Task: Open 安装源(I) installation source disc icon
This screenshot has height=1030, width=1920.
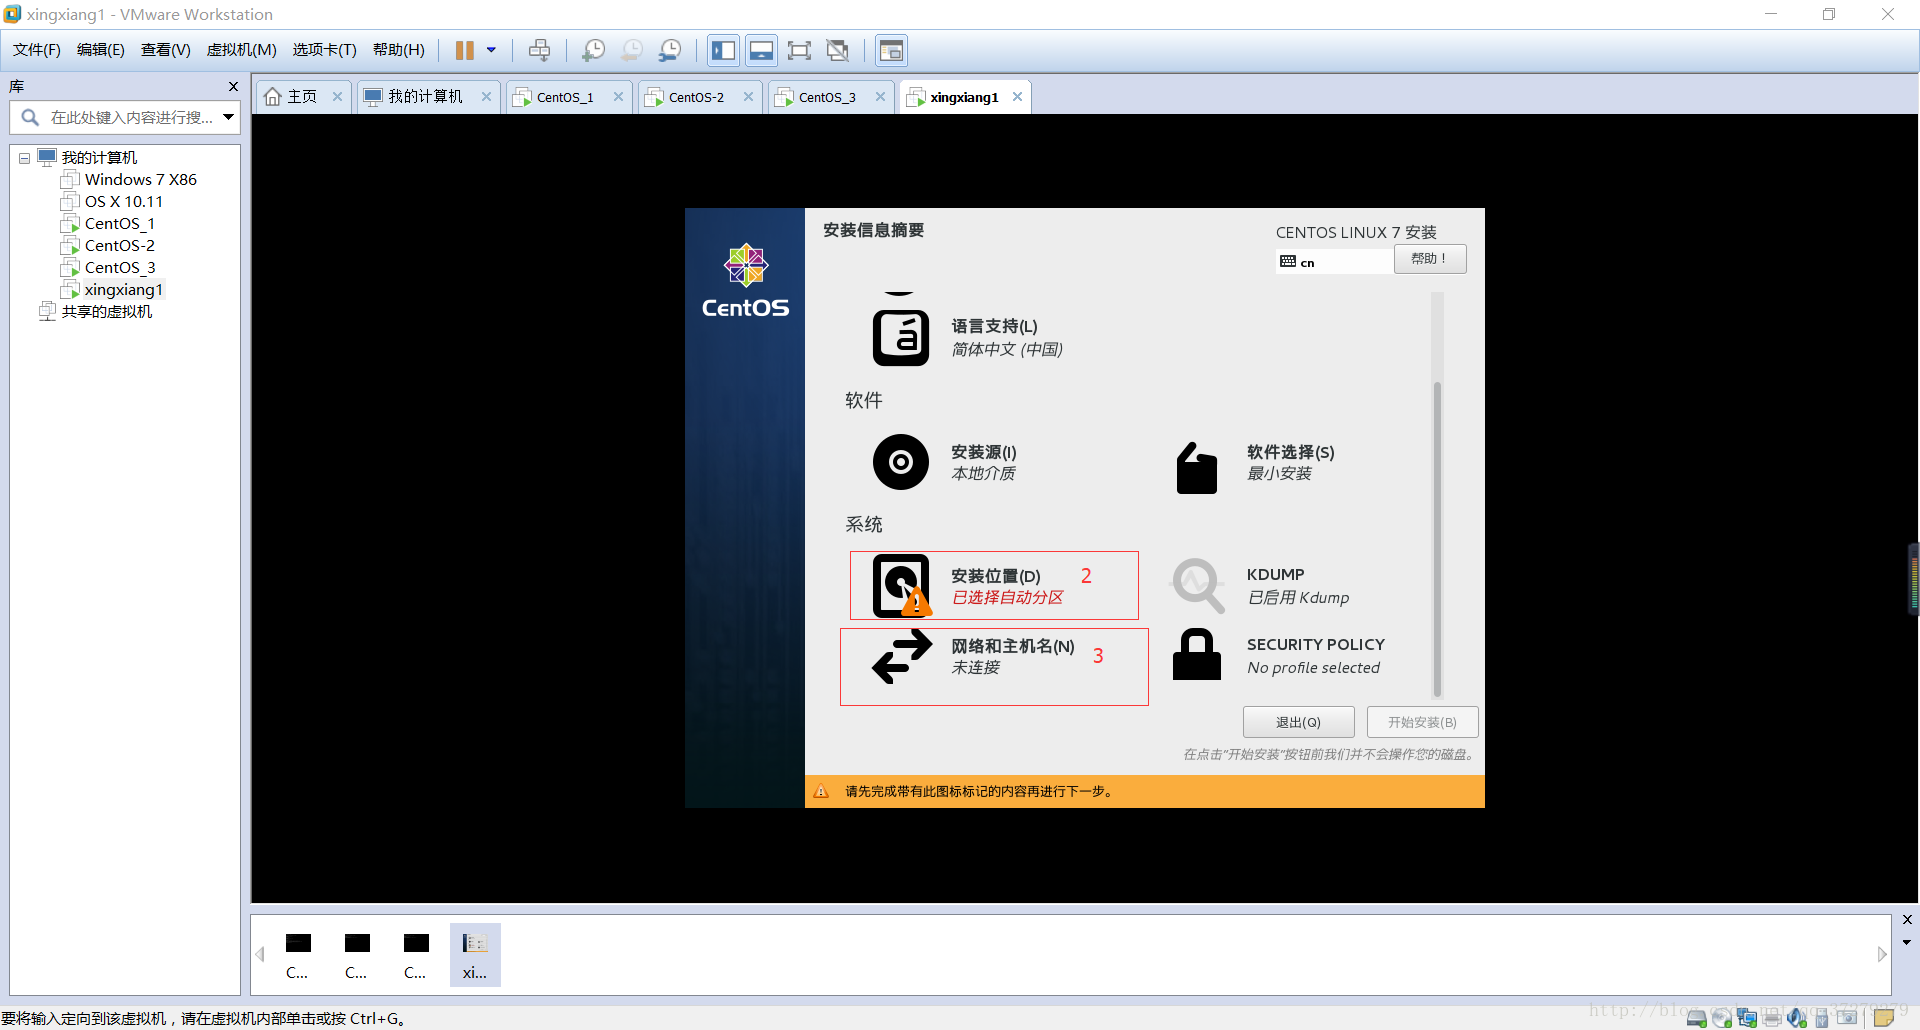Action: point(901,462)
